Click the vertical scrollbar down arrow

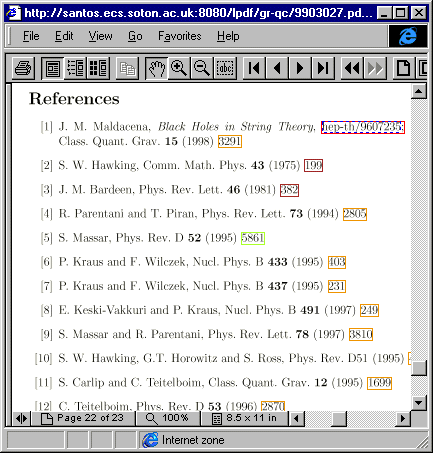(x=419, y=403)
